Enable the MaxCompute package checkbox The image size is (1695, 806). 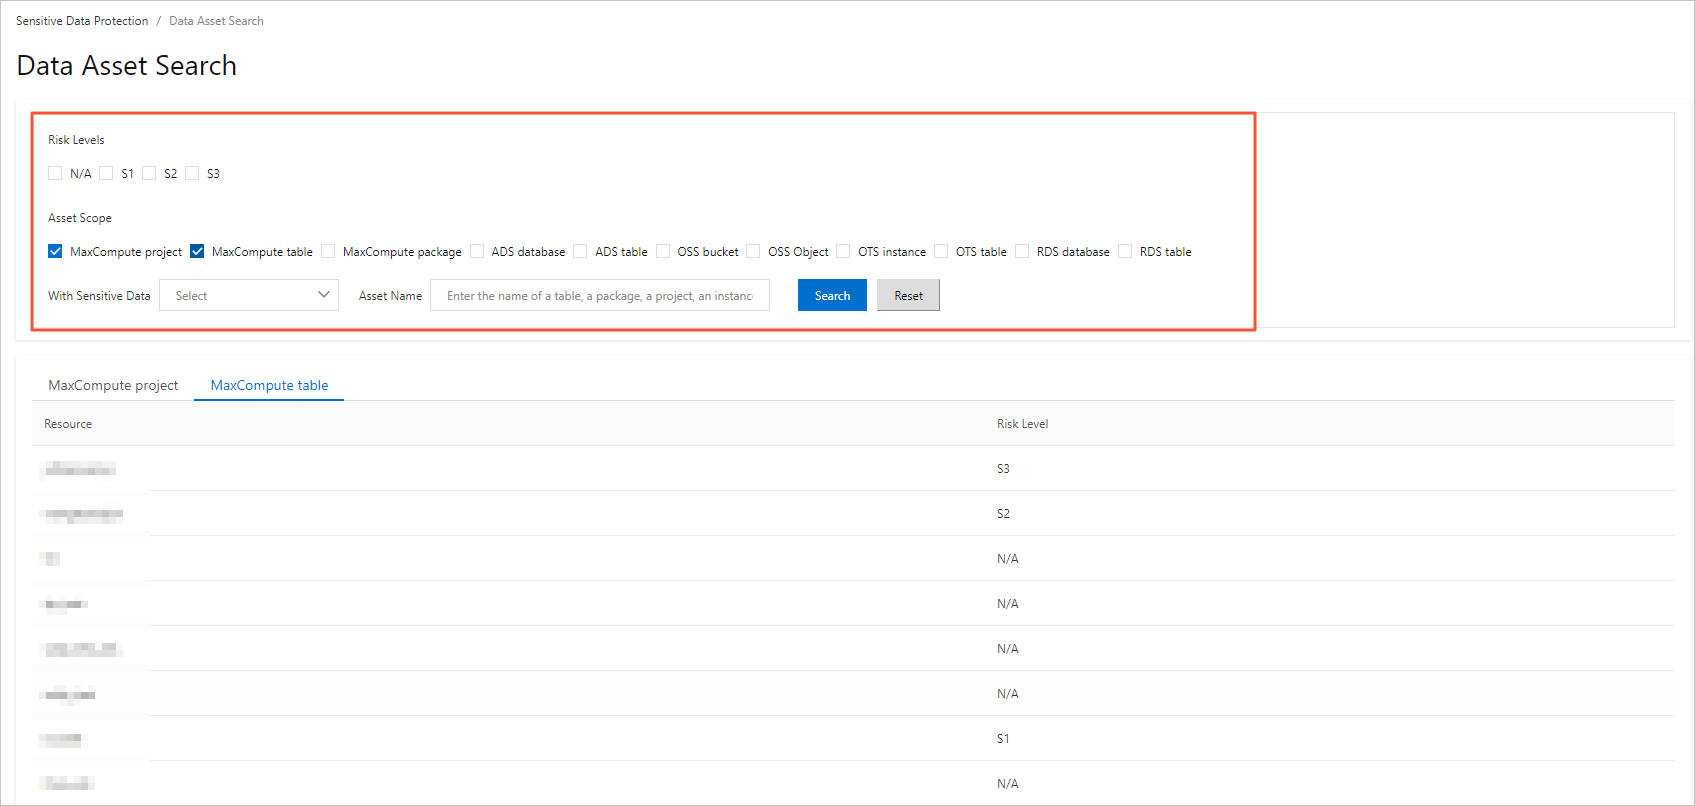328,251
